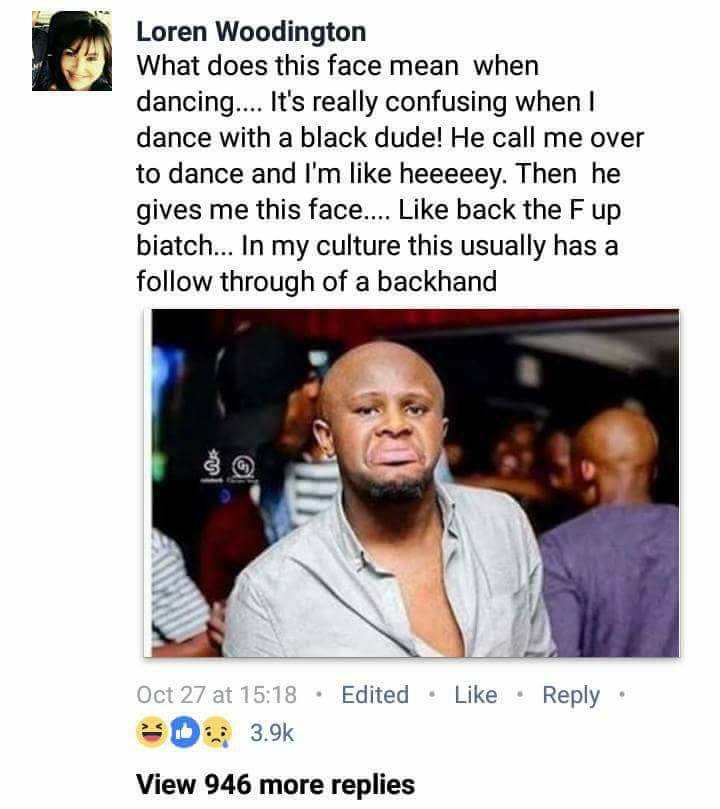Click the sad crying reaction emoji
Image resolution: width=720 pixels, height=809 pixels.
tap(217, 733)
